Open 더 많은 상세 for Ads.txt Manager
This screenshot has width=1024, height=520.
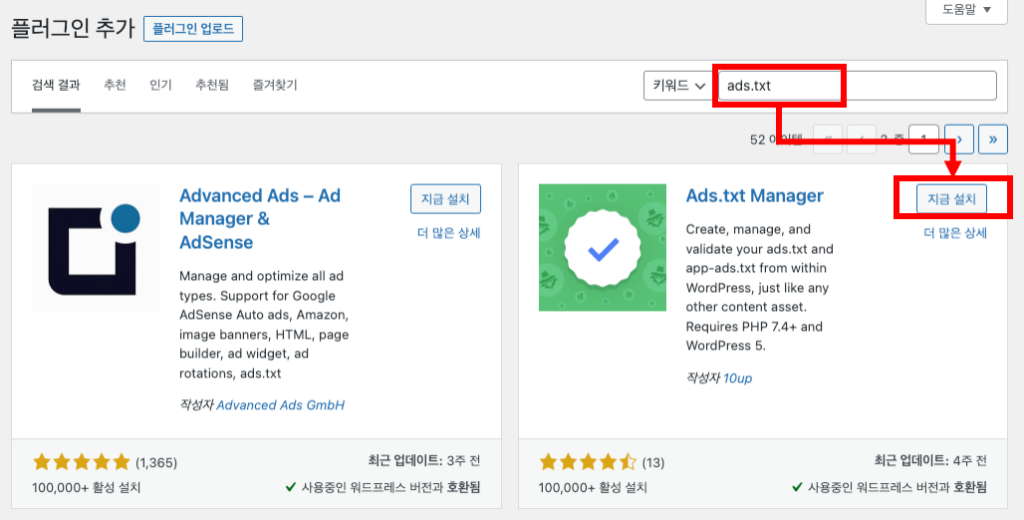coord(955,233)
